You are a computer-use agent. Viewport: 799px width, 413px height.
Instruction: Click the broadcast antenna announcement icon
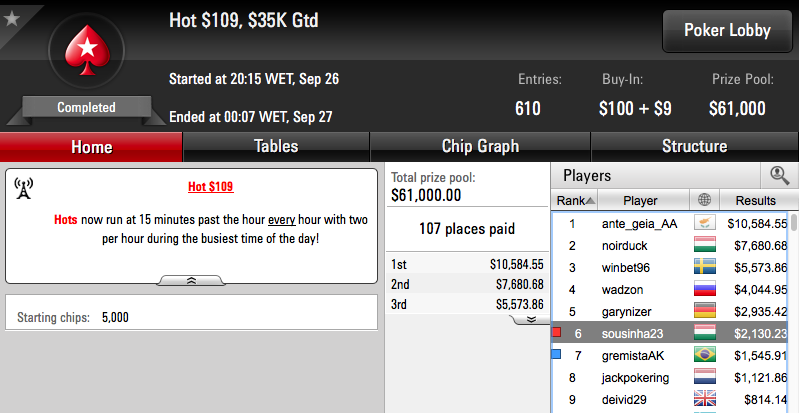(x=23, y=189)
